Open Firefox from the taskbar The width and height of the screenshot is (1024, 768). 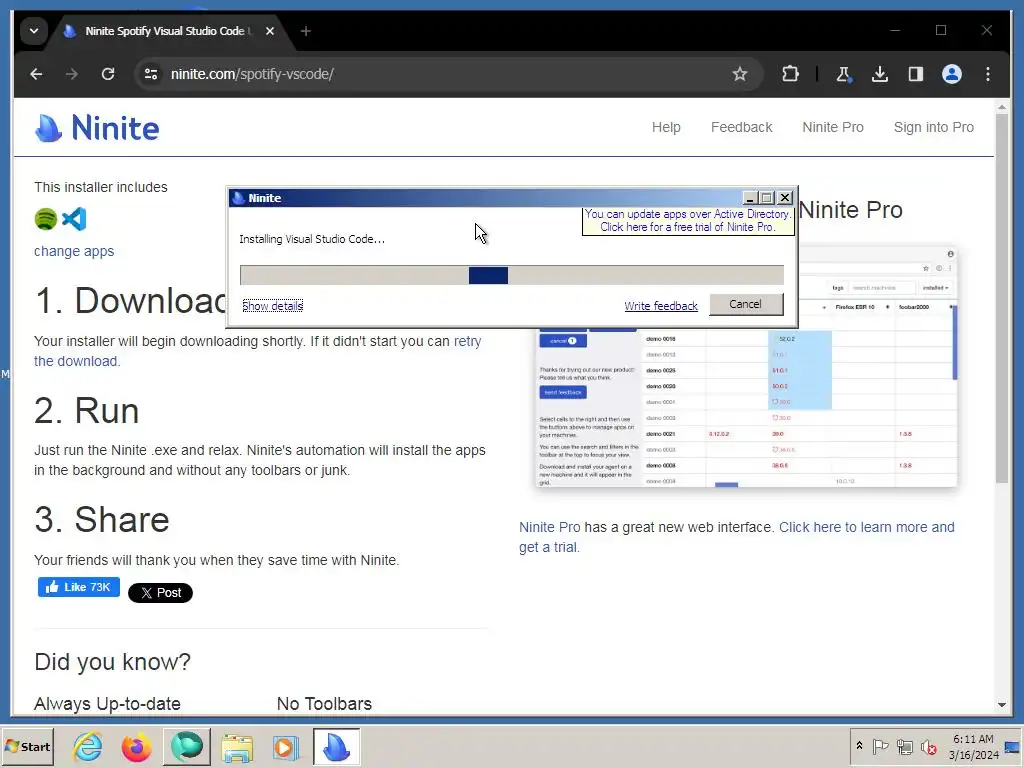point(136,746)
